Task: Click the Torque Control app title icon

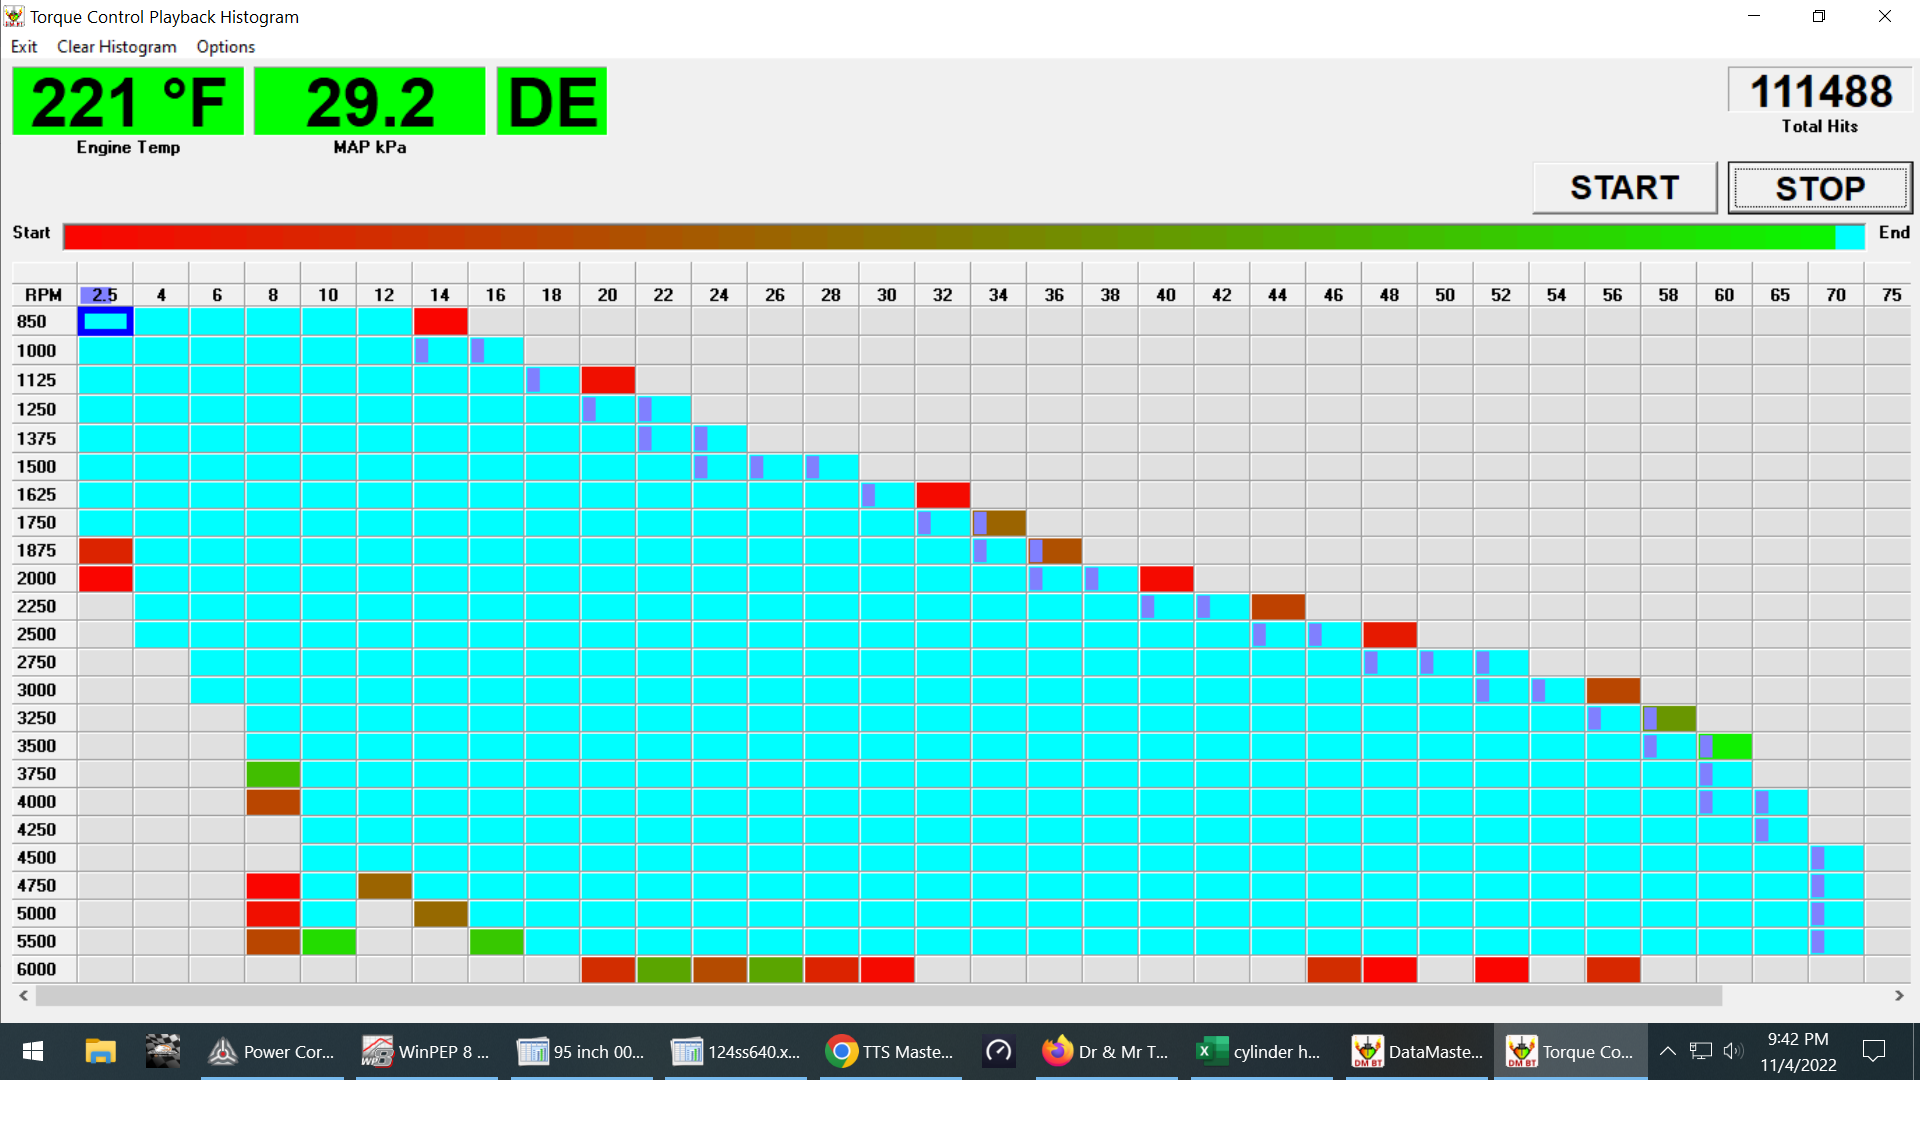Action: [14, 16]
